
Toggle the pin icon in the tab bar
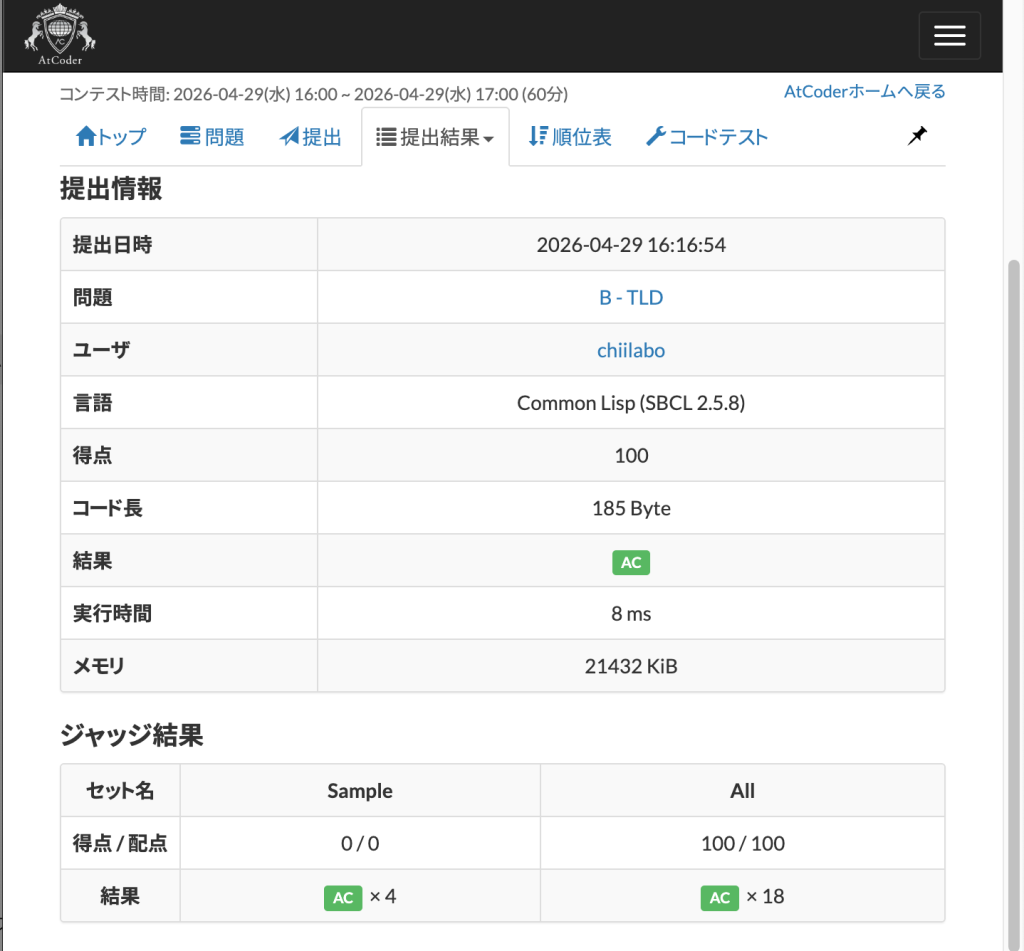click(917, 136)
